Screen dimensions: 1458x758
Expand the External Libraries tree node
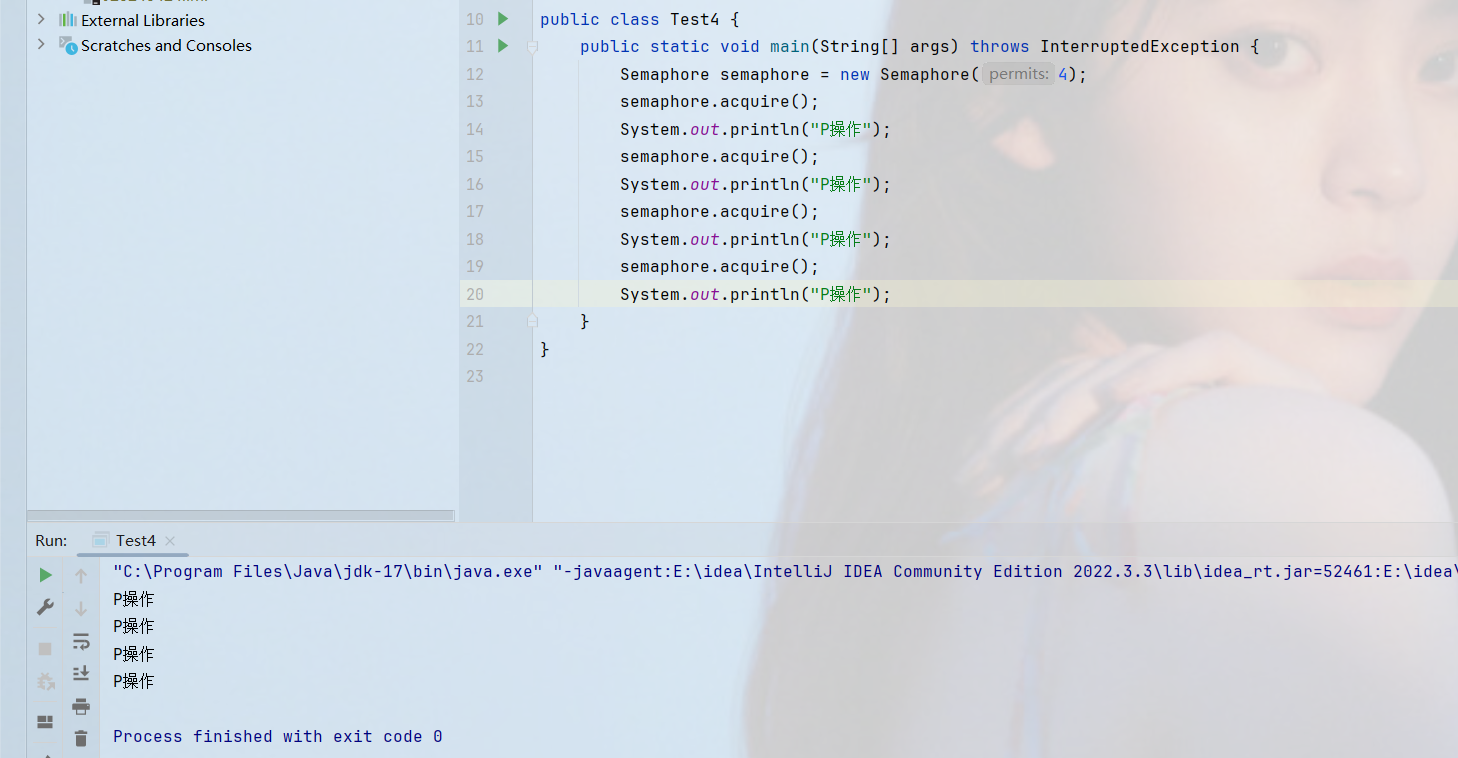click(41, 19)
